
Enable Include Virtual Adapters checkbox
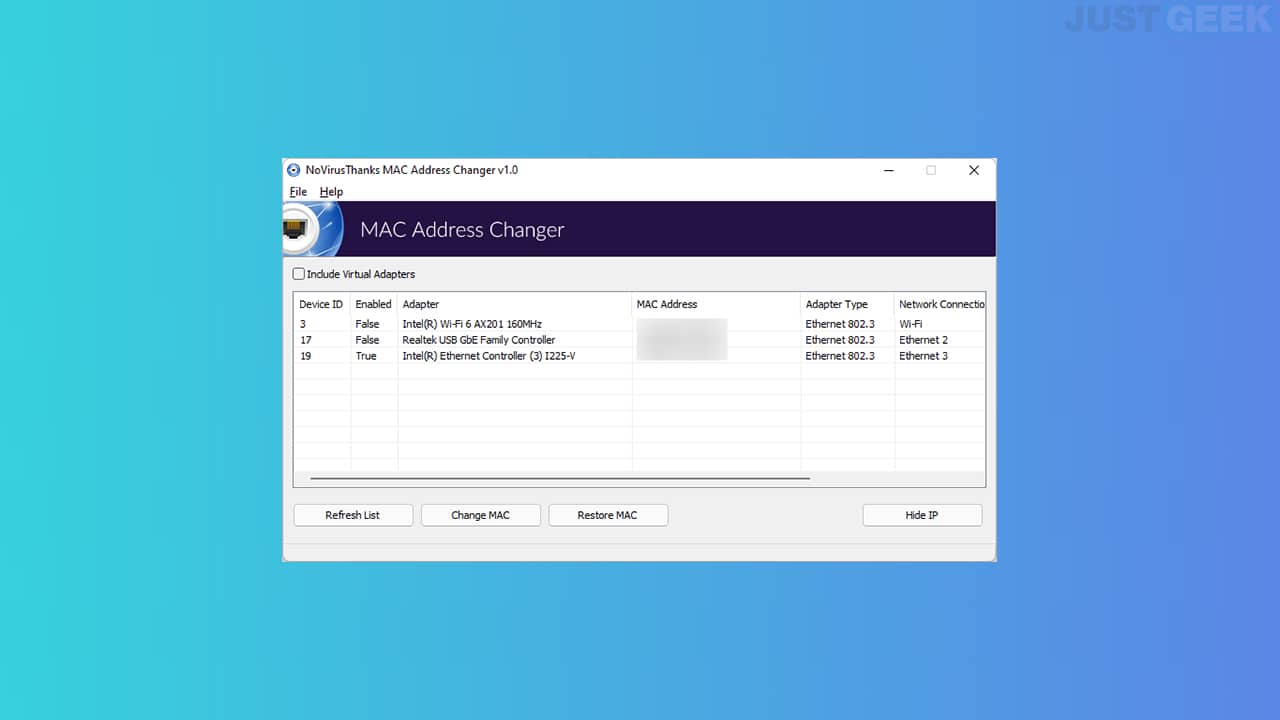point(298,274)
